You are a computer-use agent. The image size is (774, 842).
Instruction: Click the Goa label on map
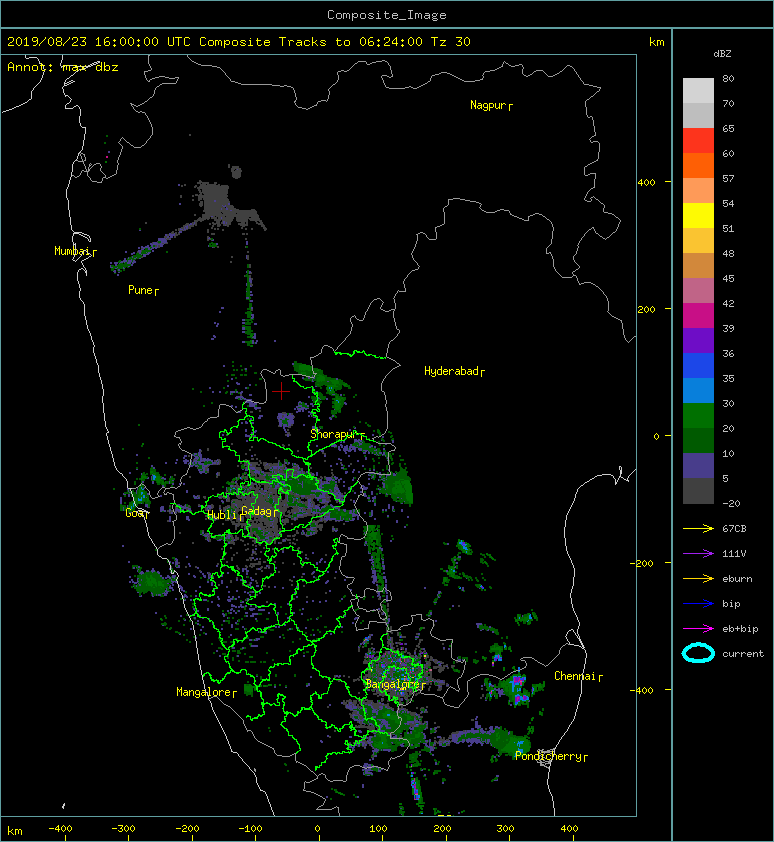135,513
